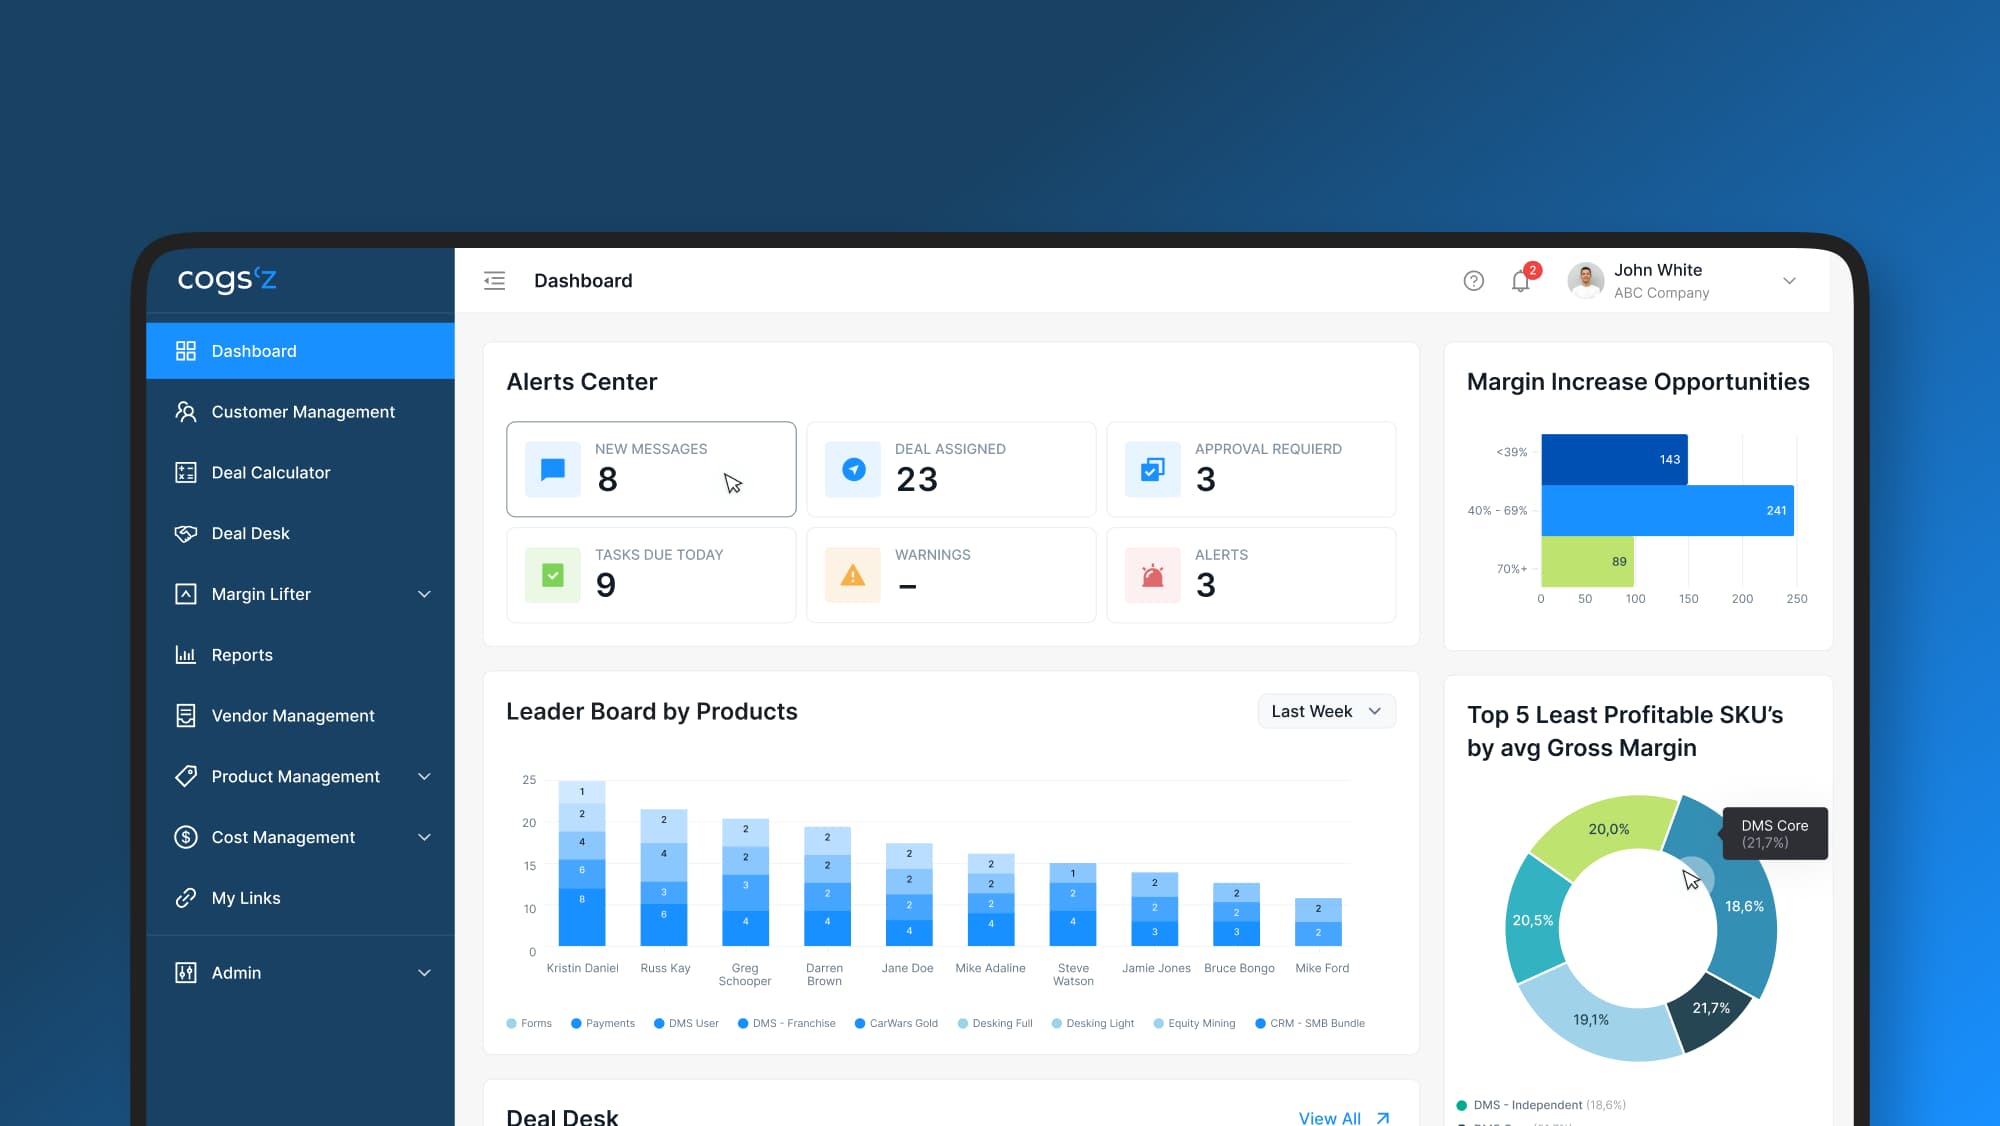Click John White's avatar photo
This screenshot has width=2000, height=1126.
click(1586, 281)
